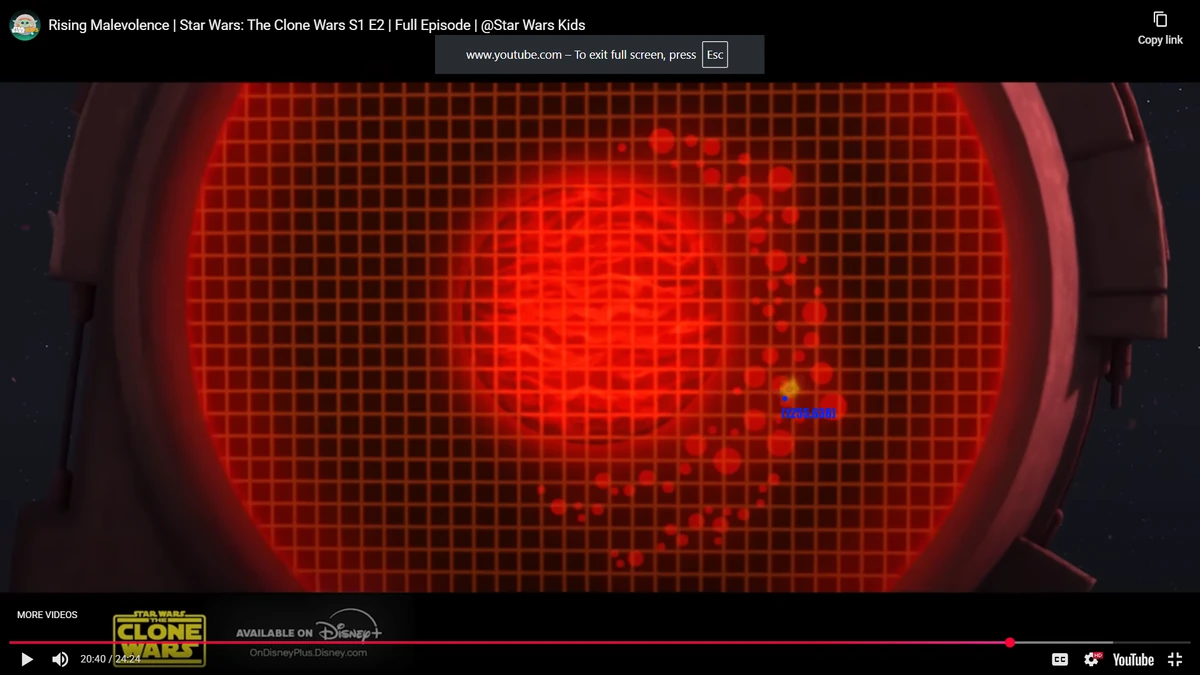Exit full screen mode
Image resolution: width=1200 pixels, height=675 pixels.
[1175, 659]
